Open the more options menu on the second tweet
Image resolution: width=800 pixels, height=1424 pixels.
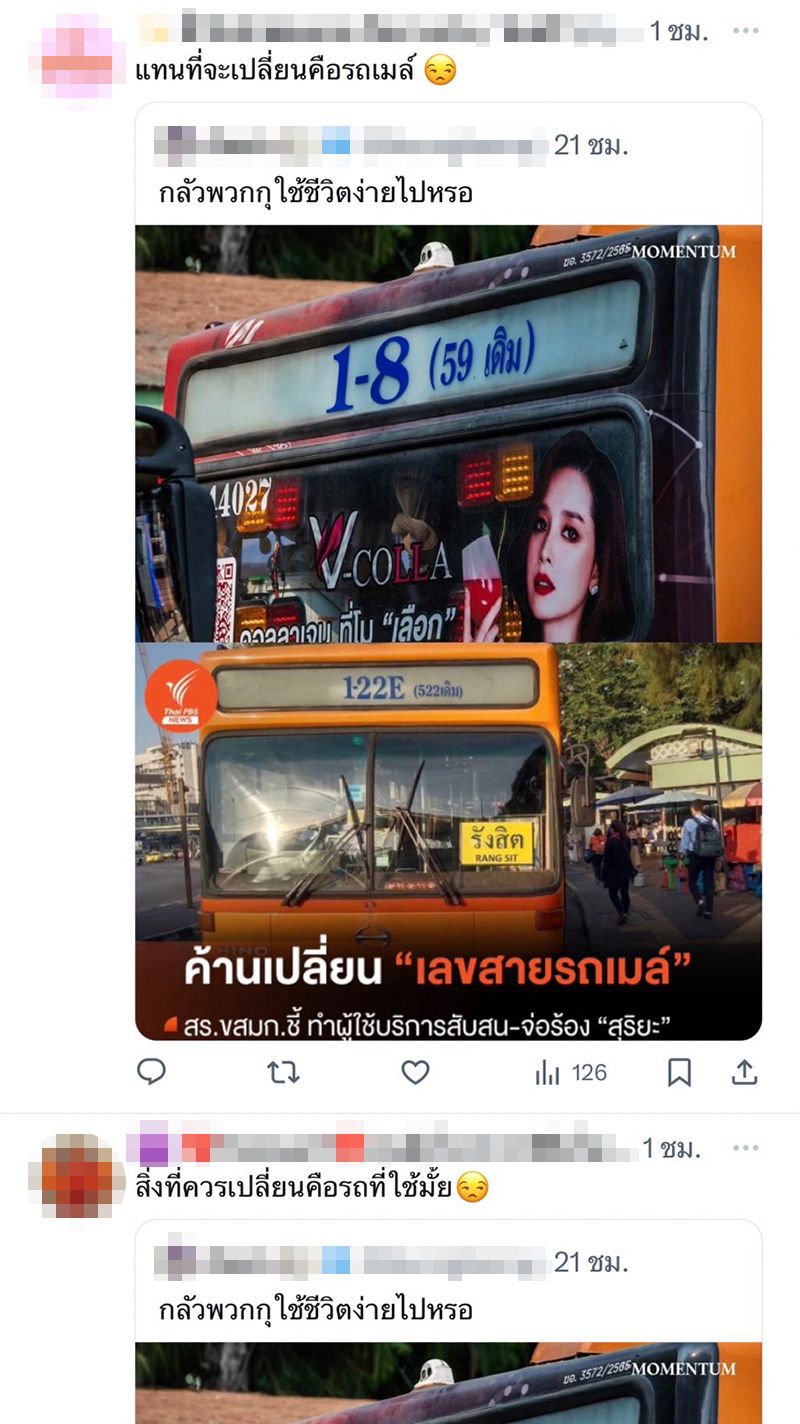746,1148
